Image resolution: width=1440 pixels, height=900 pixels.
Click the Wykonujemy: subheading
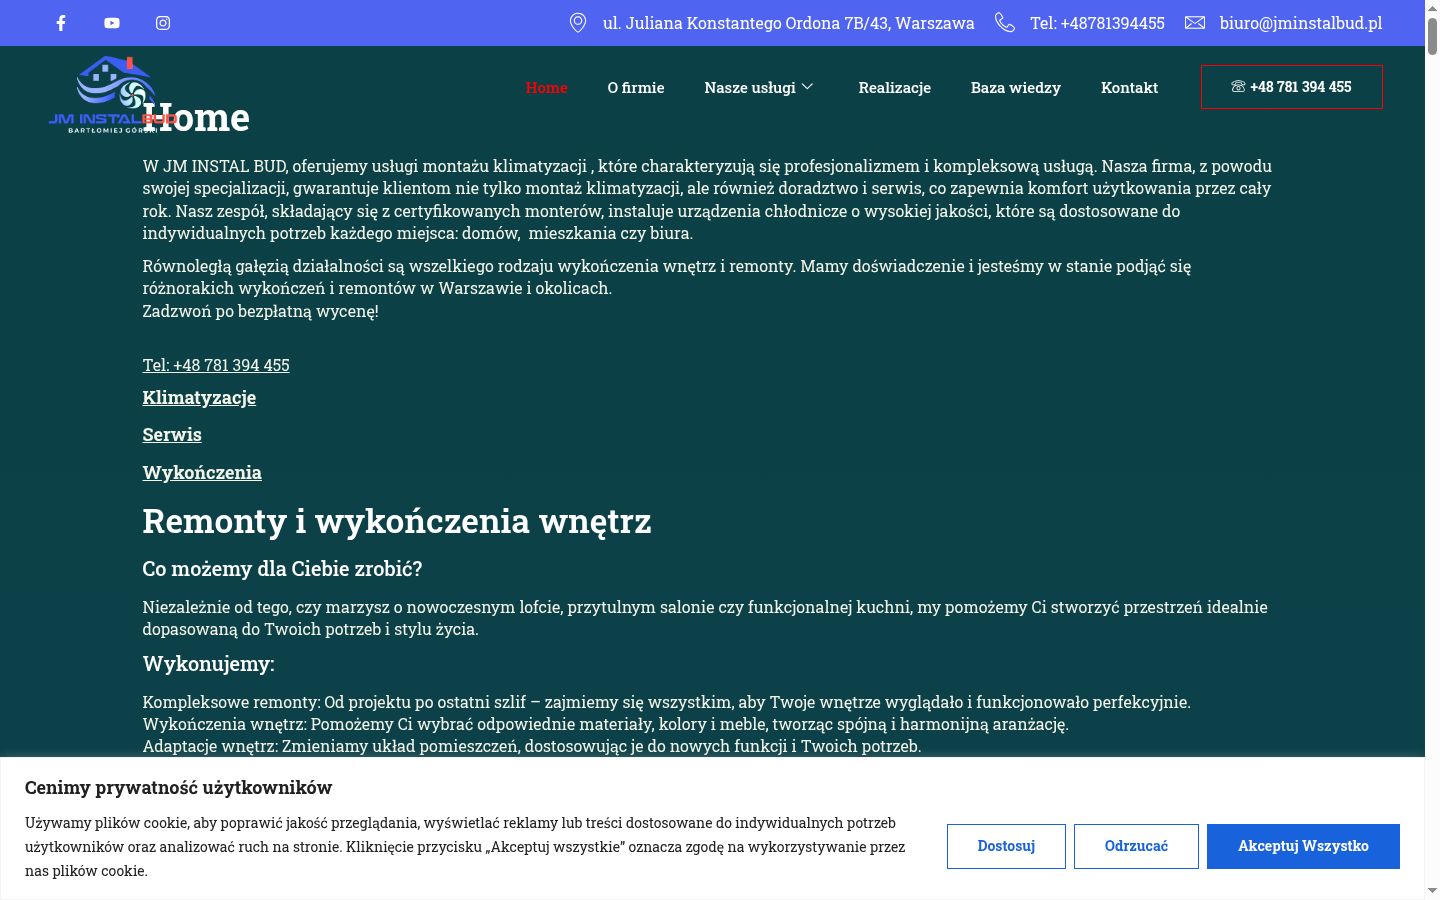click(x=209, y=664)
